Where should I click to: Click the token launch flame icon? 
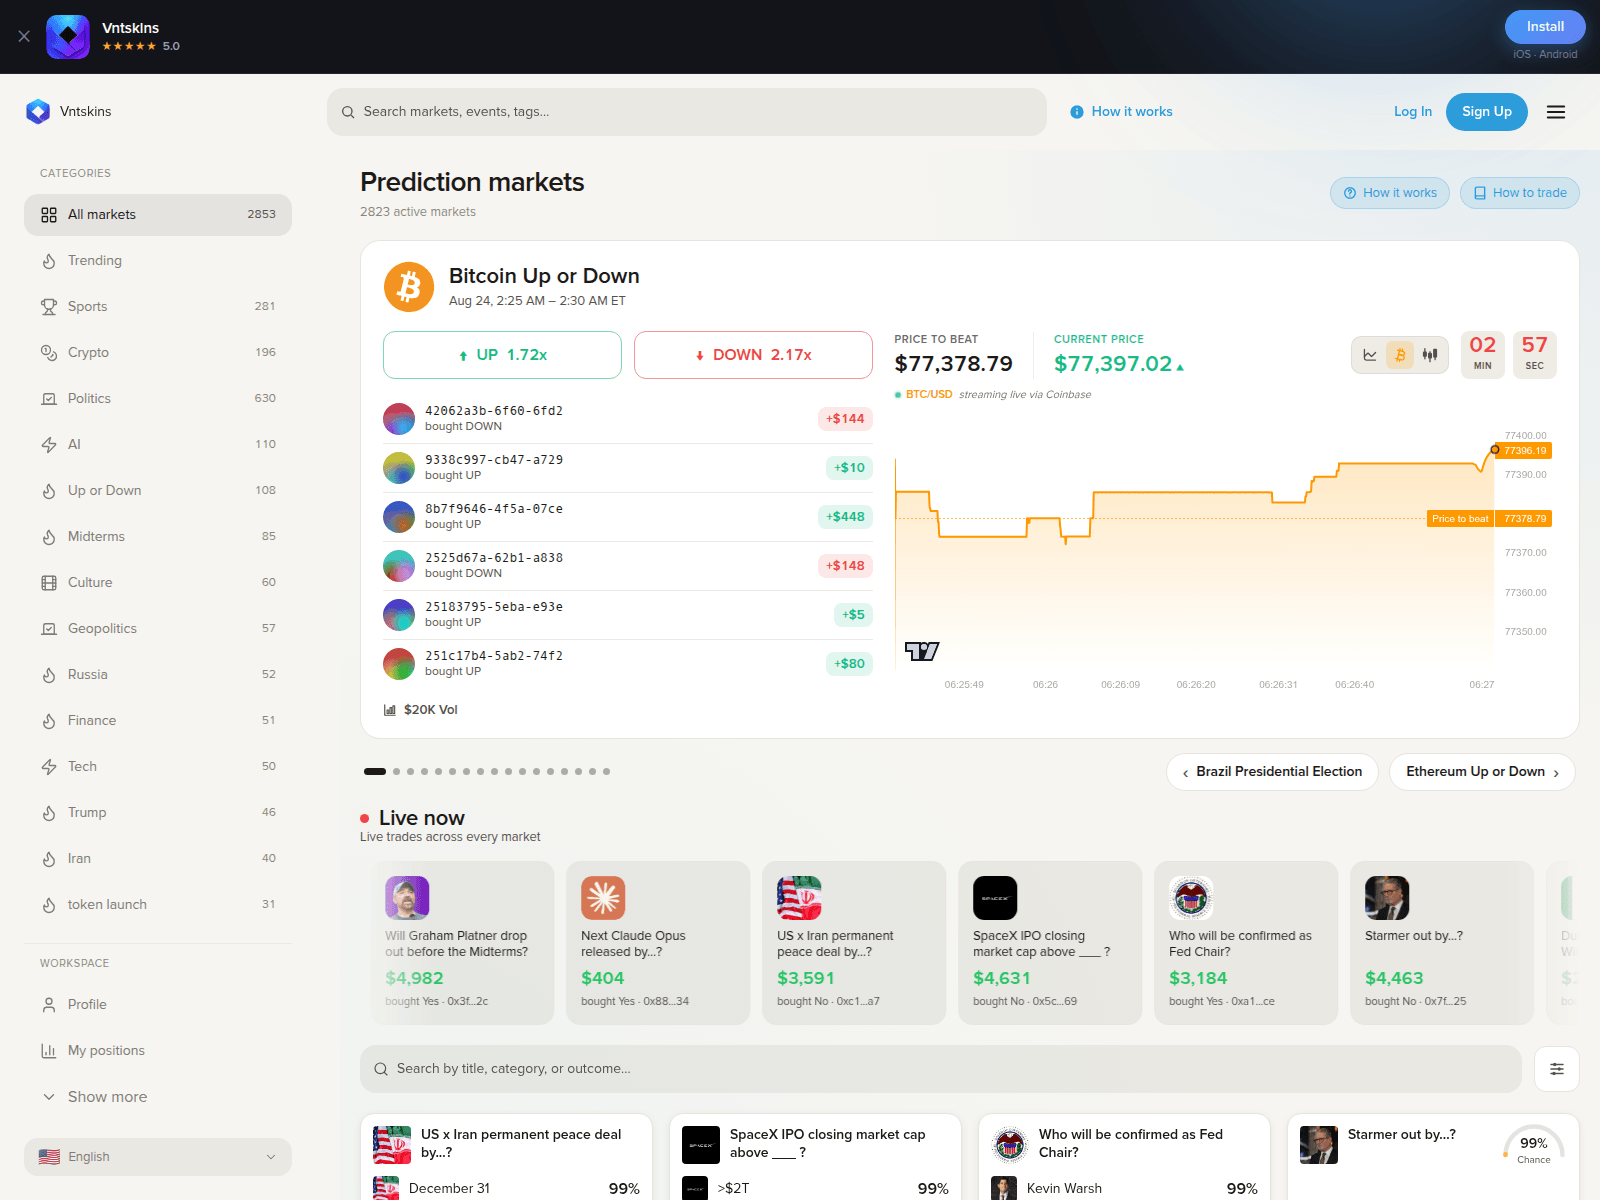point(49,905)
